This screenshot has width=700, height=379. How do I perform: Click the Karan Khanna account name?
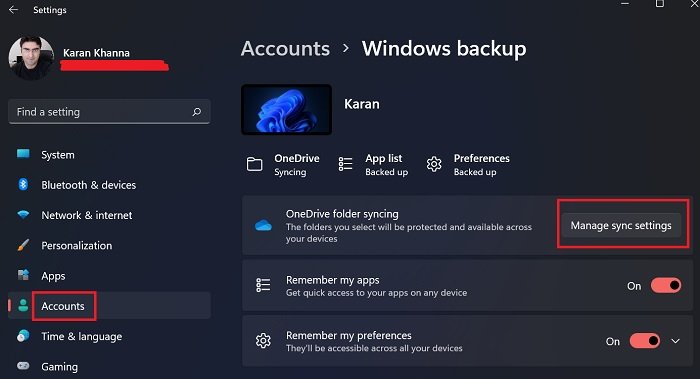[x=96, y=53]
